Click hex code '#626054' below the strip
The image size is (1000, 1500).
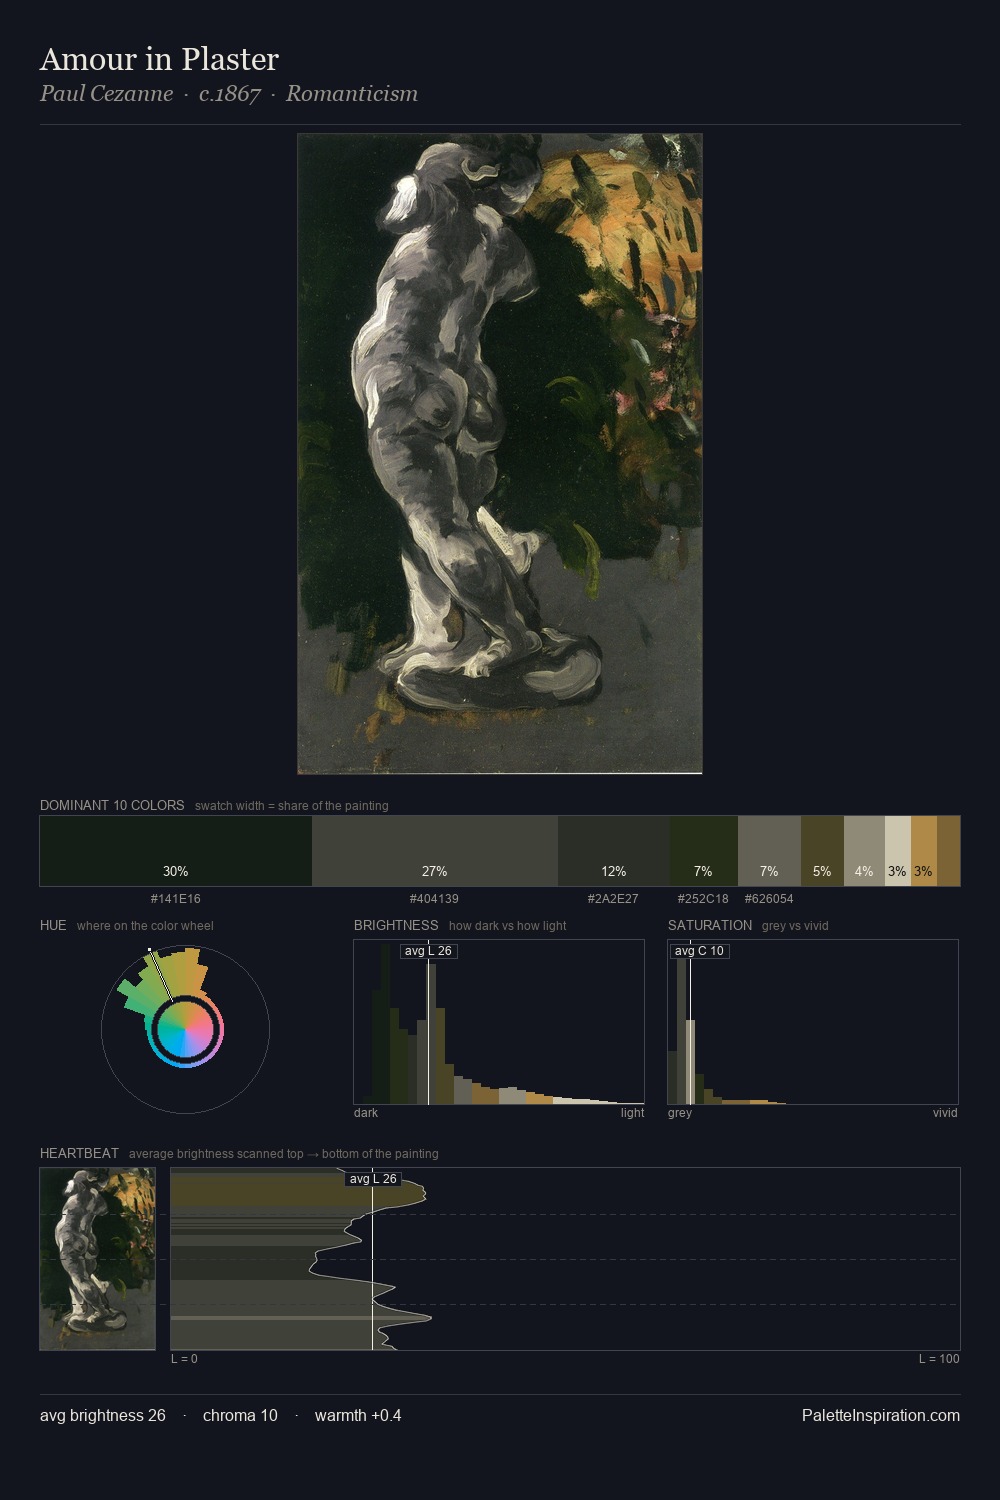tap(769, 899)
